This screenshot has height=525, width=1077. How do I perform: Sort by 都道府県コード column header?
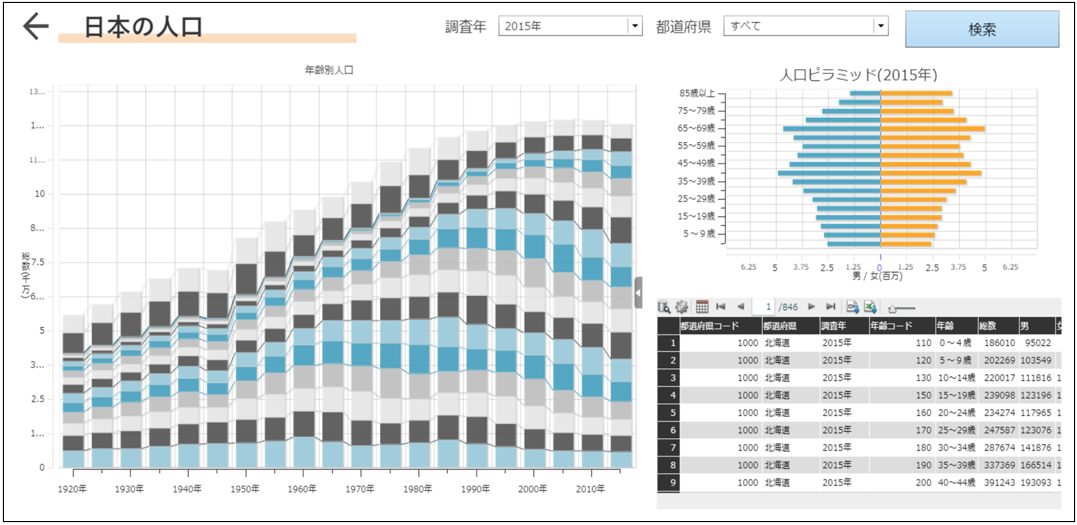tap(715, 325)
